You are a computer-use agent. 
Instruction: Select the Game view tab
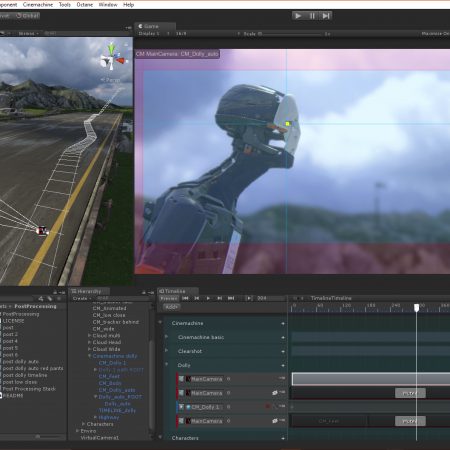(x=155, y=26)
